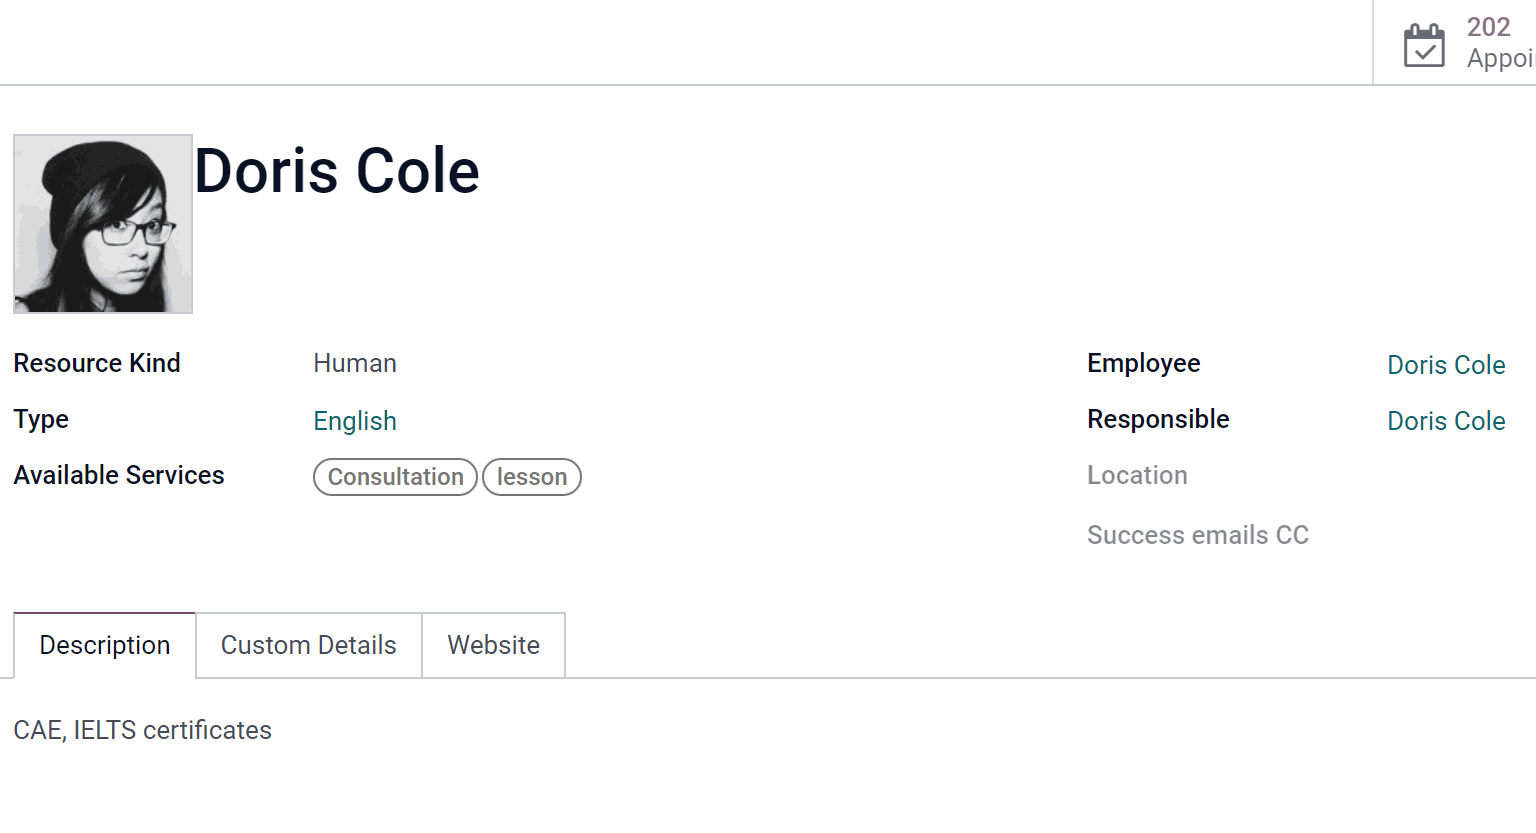
Task: Switch to the Website tab
Action: (494, 645)
